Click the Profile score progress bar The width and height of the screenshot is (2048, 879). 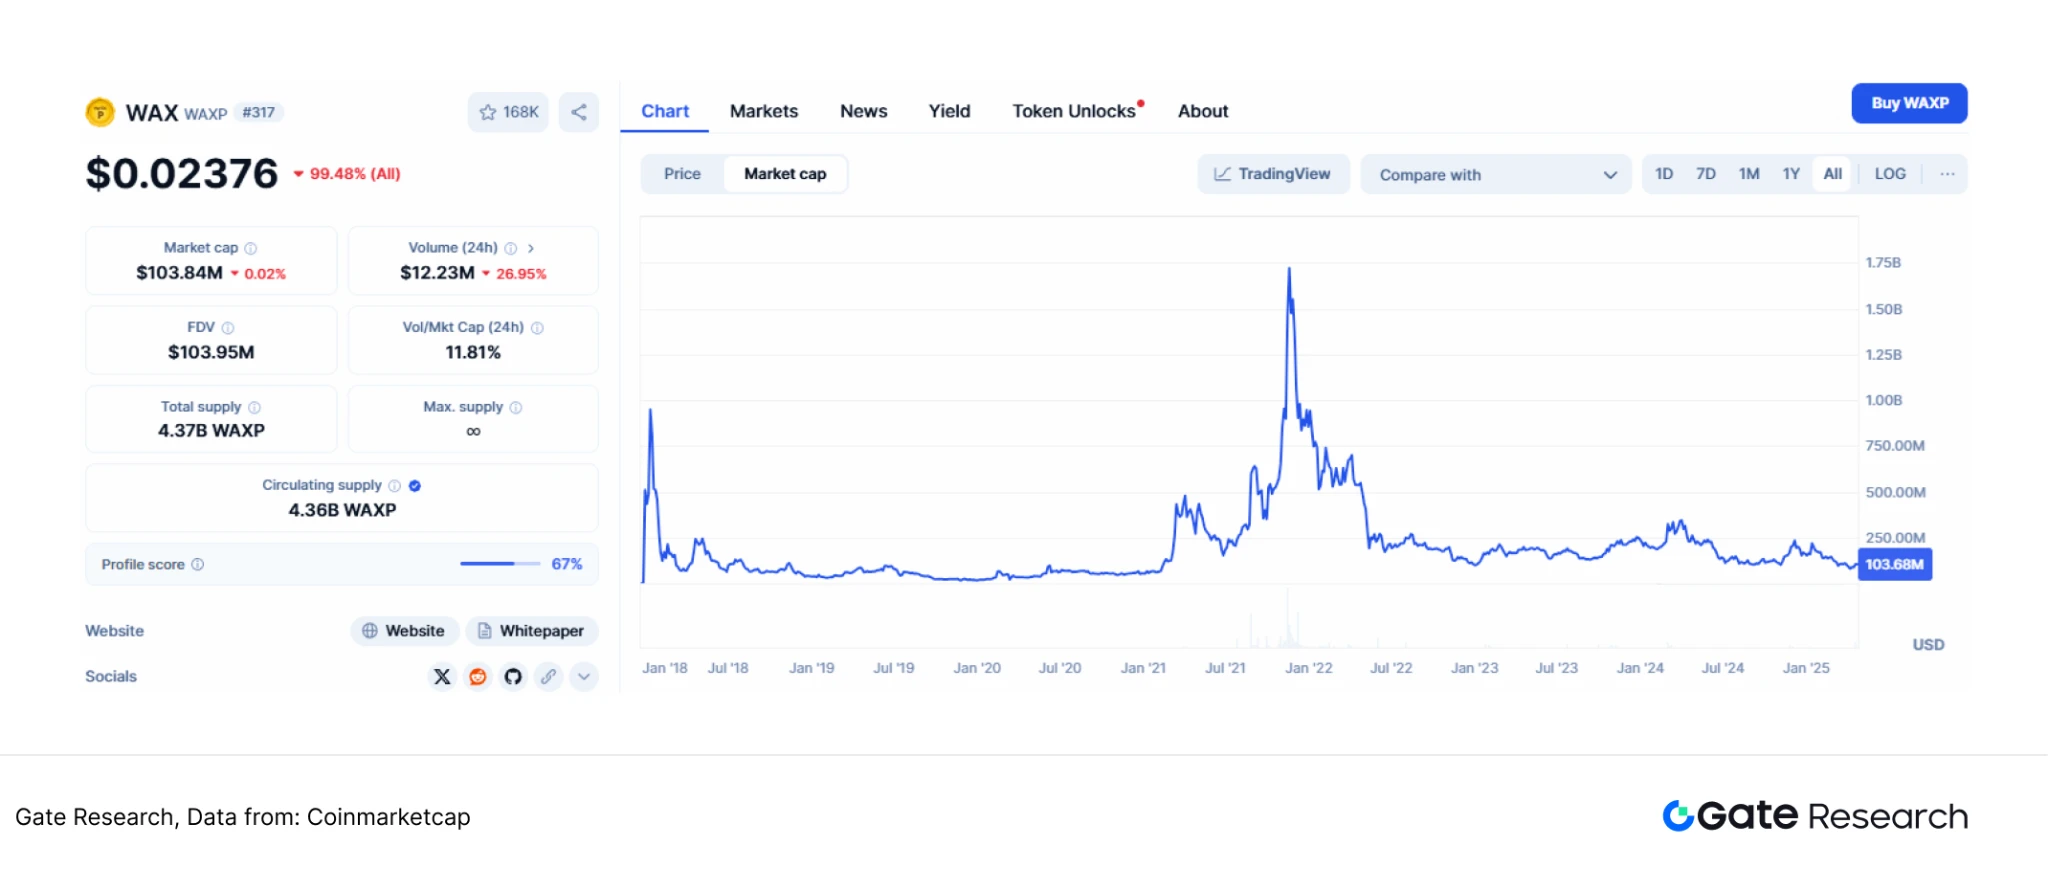point(500,564)
